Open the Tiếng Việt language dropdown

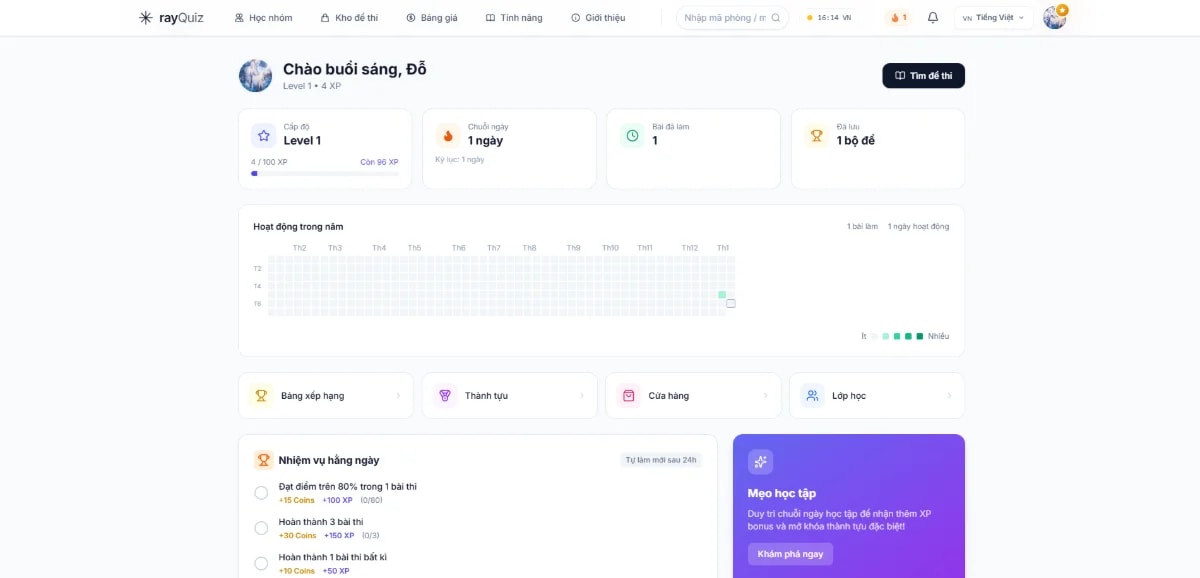click(x=993, y=17)
